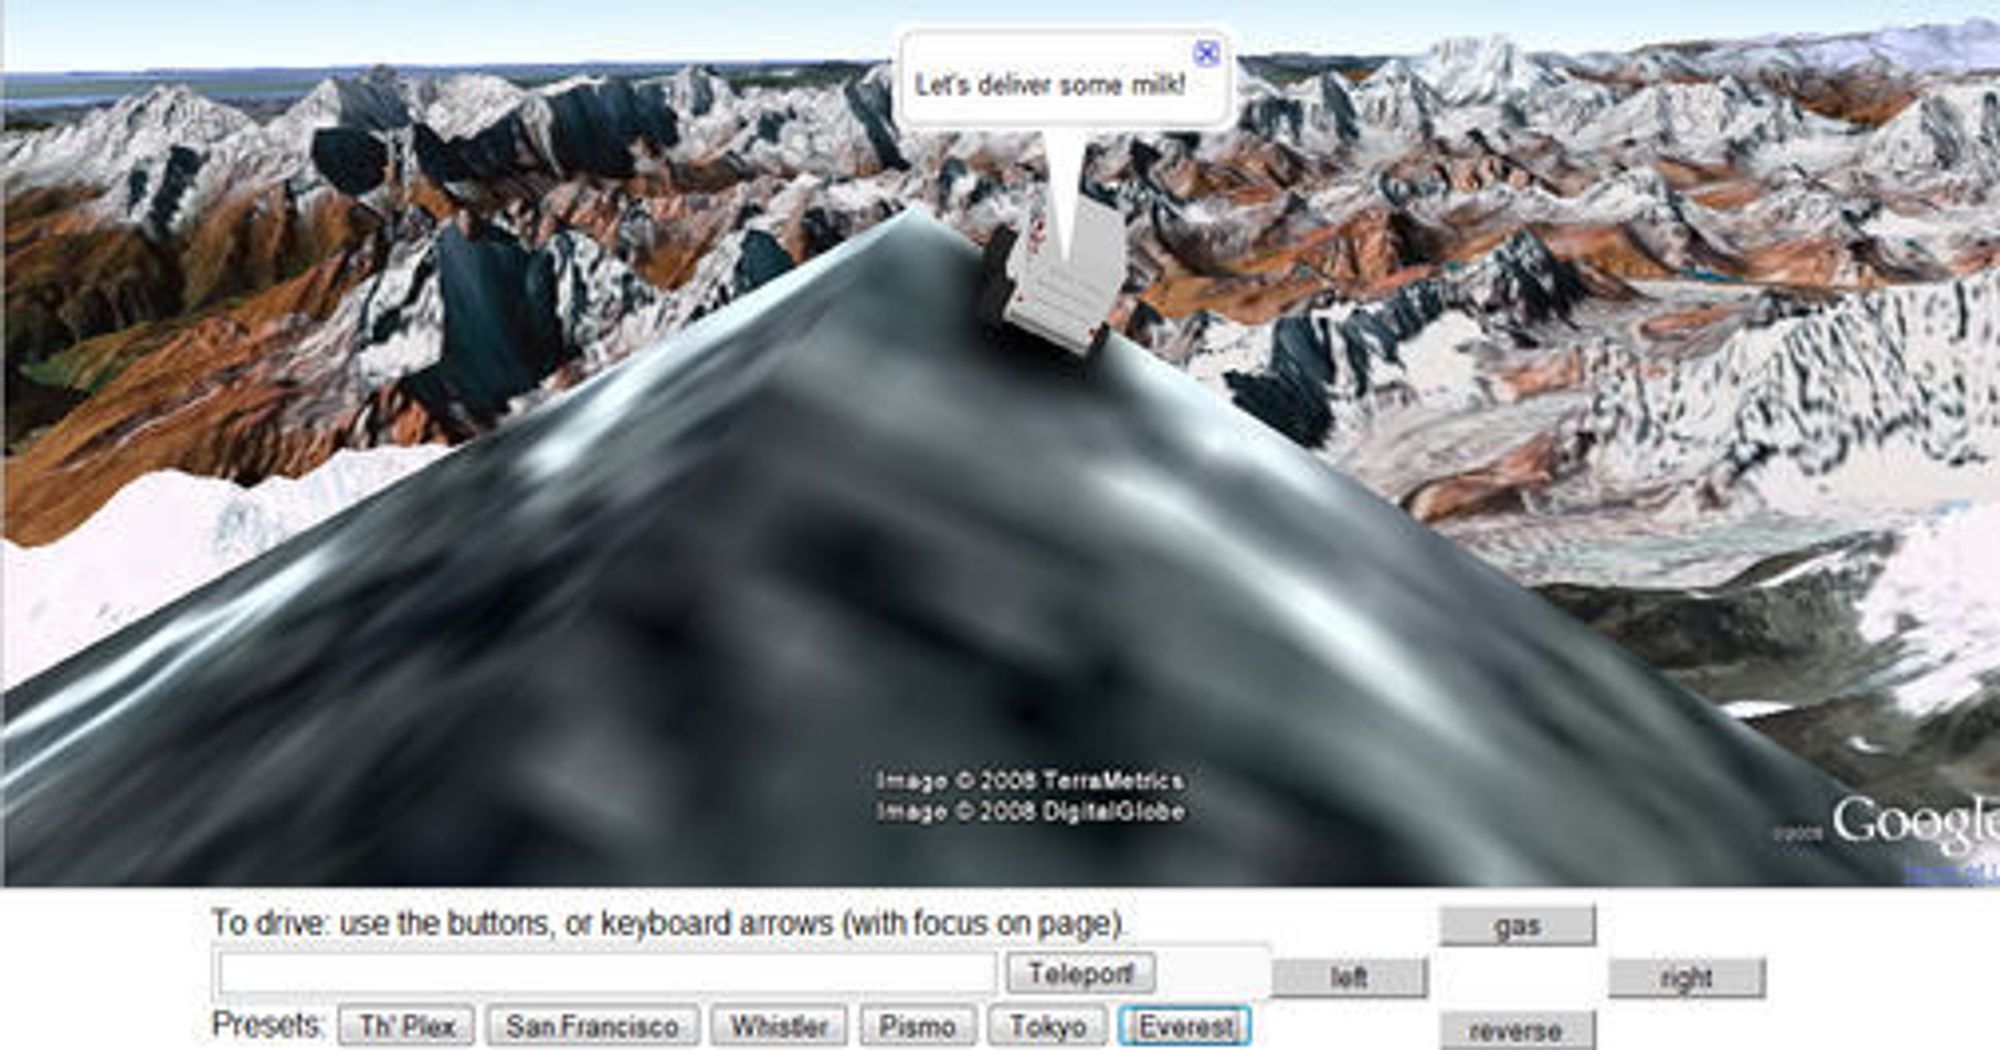Screen dimensions: 2000x1050
Task: Select the Everest preset
Action: (1185, 1026)
